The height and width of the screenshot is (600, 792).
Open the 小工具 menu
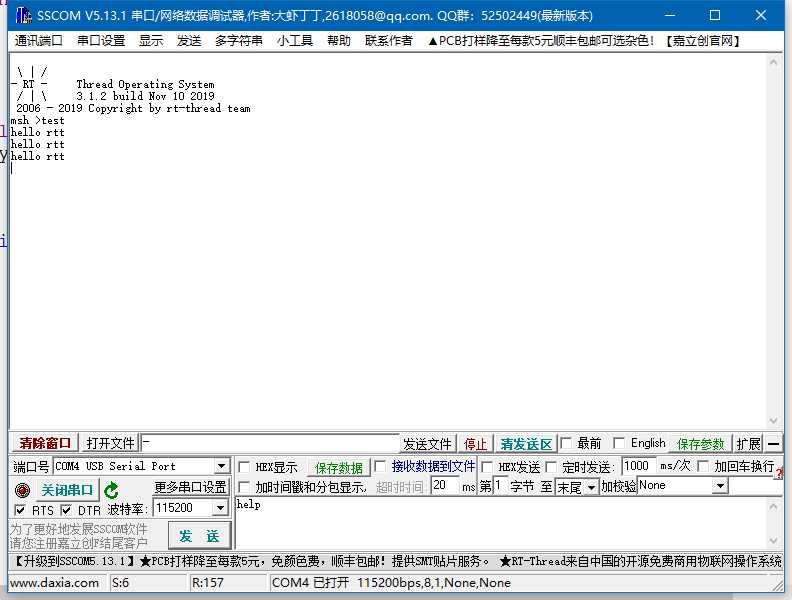click(x=294, y=40)
